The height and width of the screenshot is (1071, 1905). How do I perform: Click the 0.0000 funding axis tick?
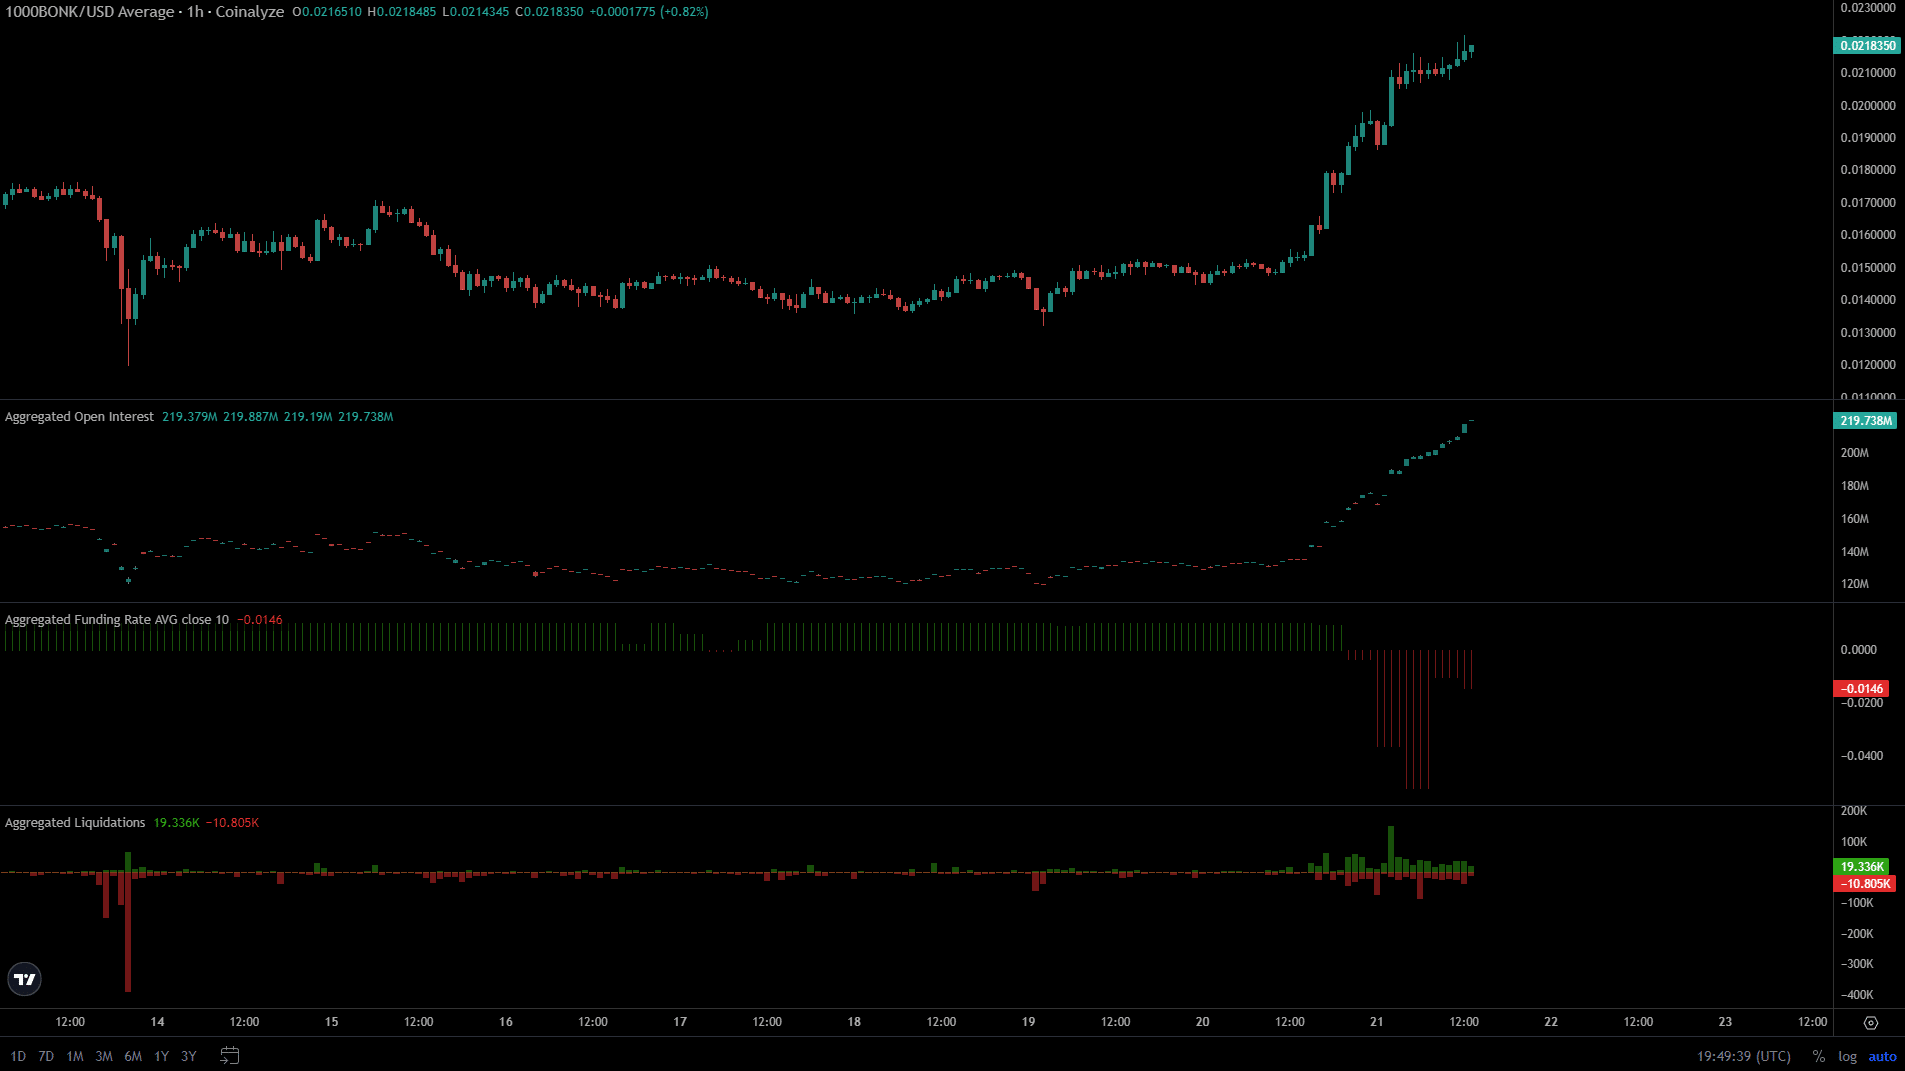(x=1859, y=650)
